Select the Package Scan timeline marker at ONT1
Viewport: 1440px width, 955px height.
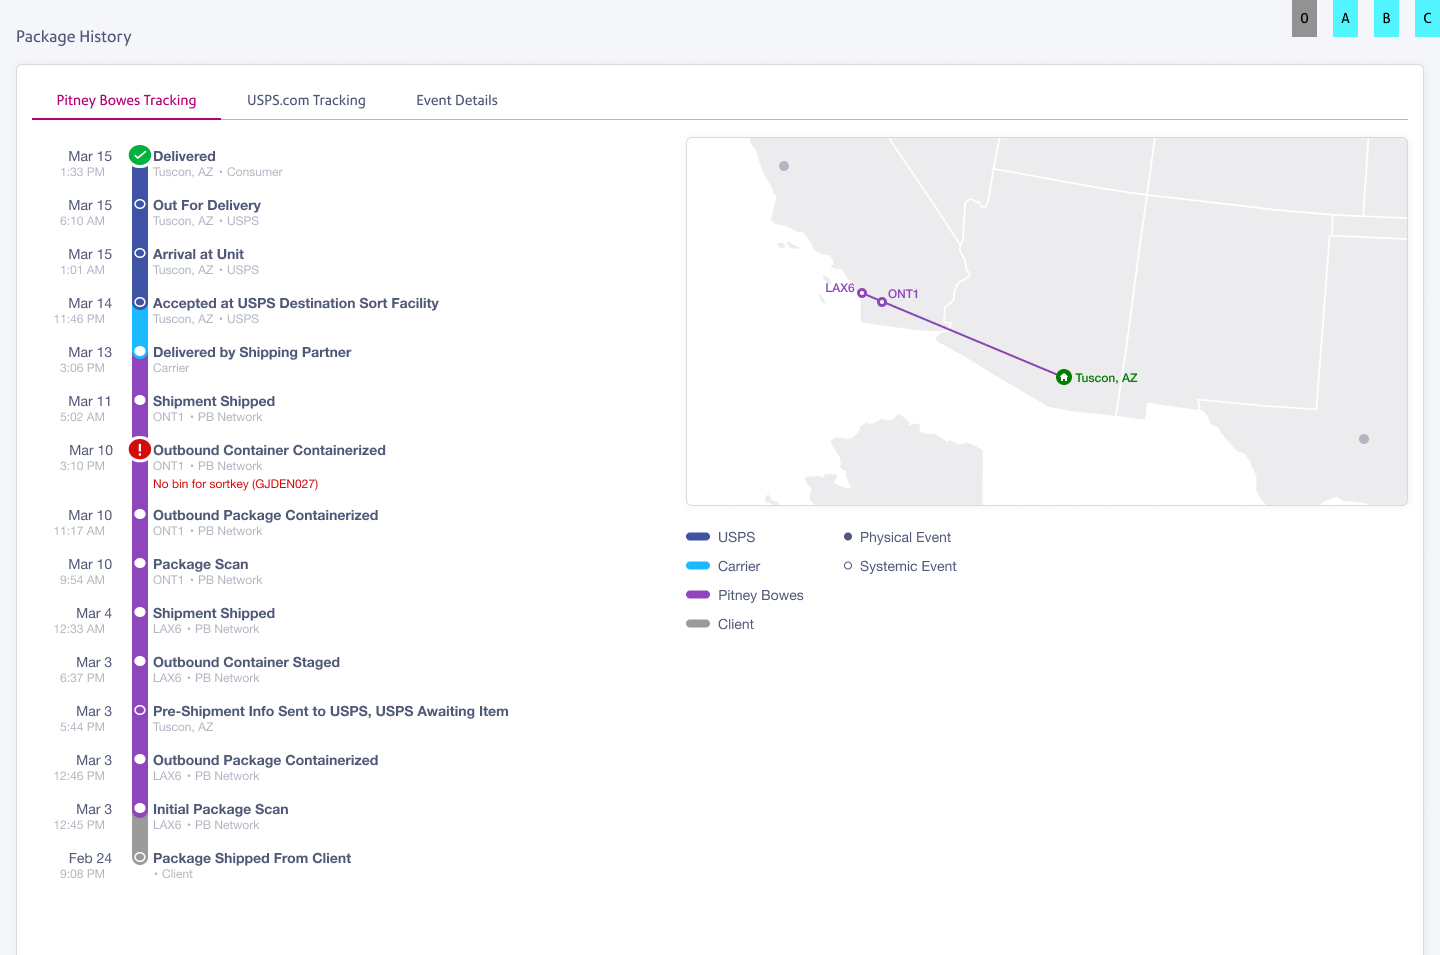(140, 563)
